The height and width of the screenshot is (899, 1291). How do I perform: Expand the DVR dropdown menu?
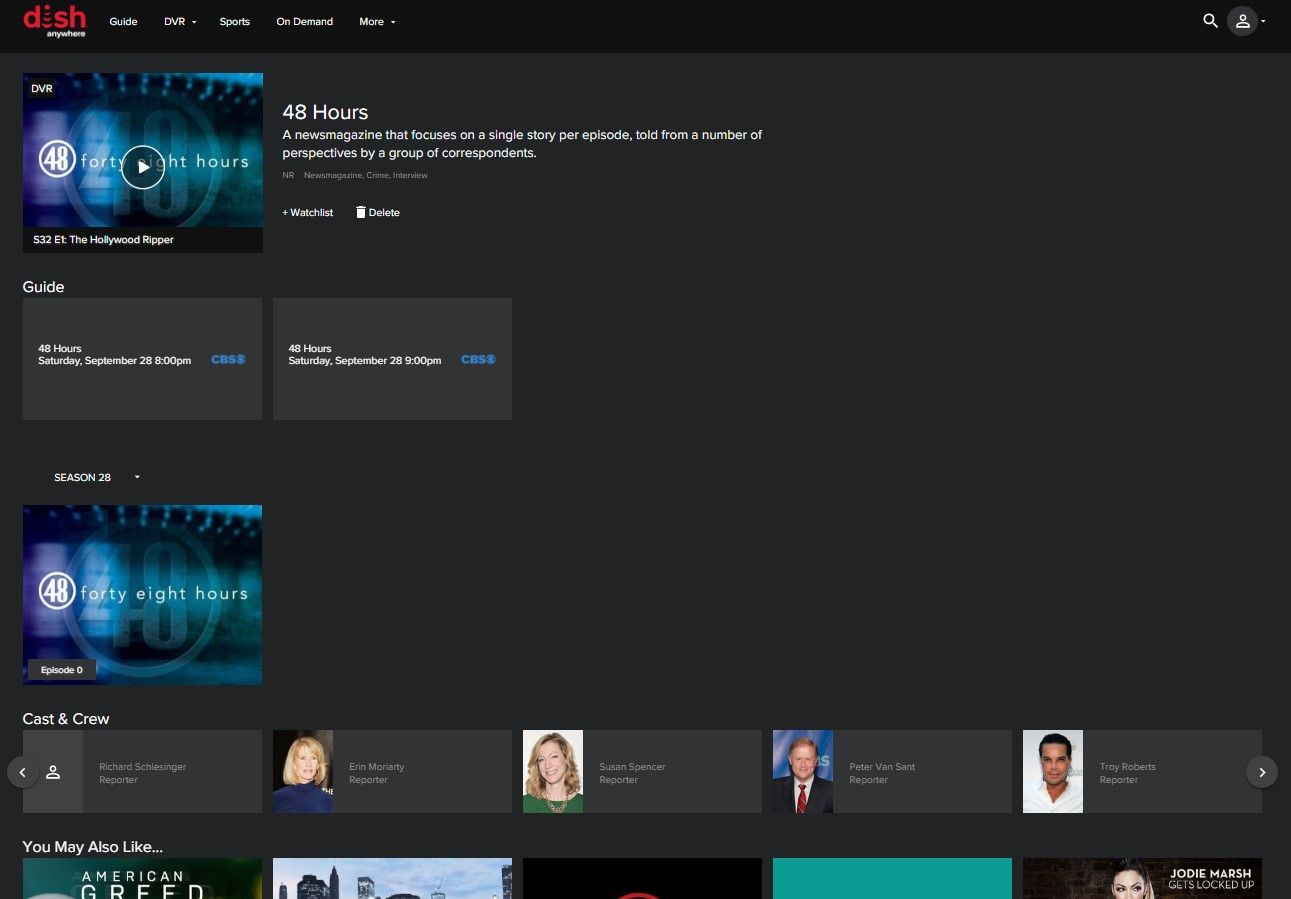tap(181, 22)
